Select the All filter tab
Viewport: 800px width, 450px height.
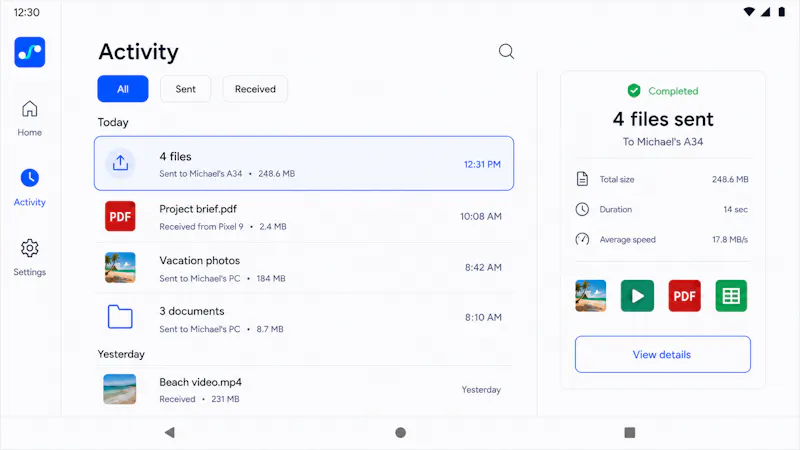coord(123,89)
